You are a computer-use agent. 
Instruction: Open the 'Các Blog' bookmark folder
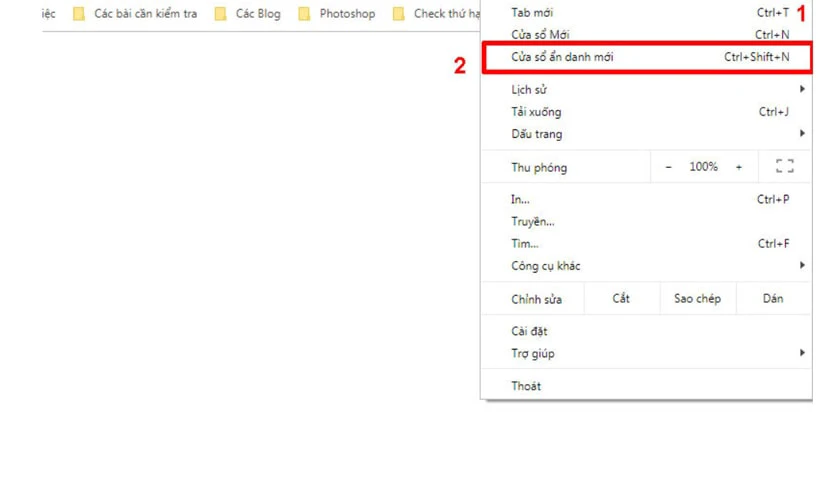coord(248,13)
